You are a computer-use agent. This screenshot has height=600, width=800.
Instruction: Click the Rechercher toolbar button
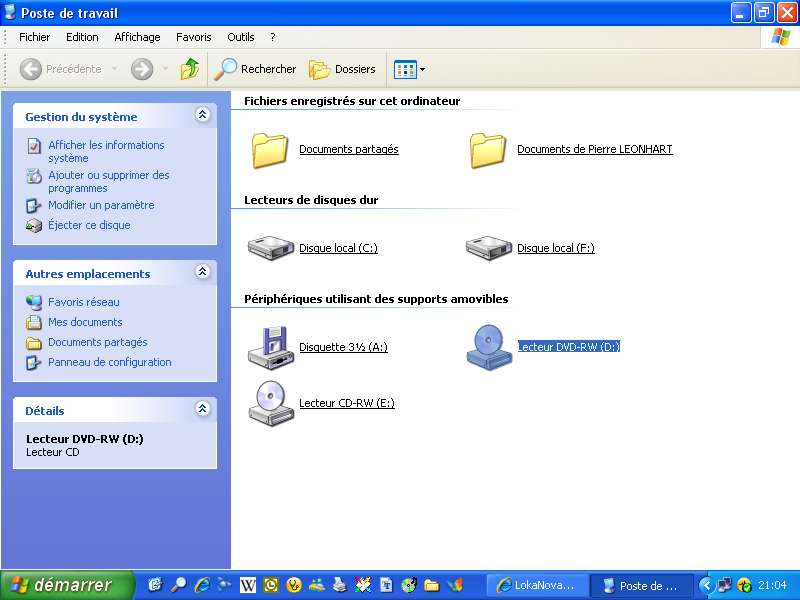(x=256, y=69)
